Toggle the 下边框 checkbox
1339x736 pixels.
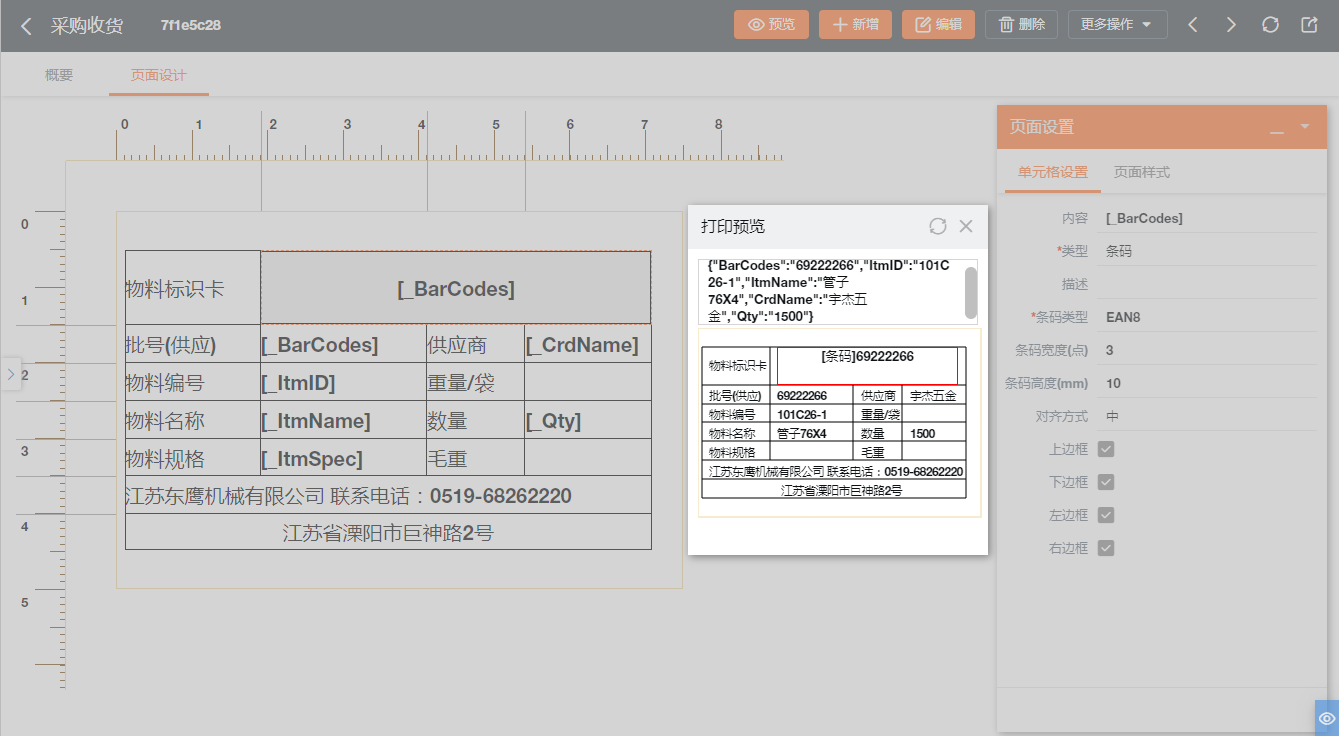[1106, 482]
